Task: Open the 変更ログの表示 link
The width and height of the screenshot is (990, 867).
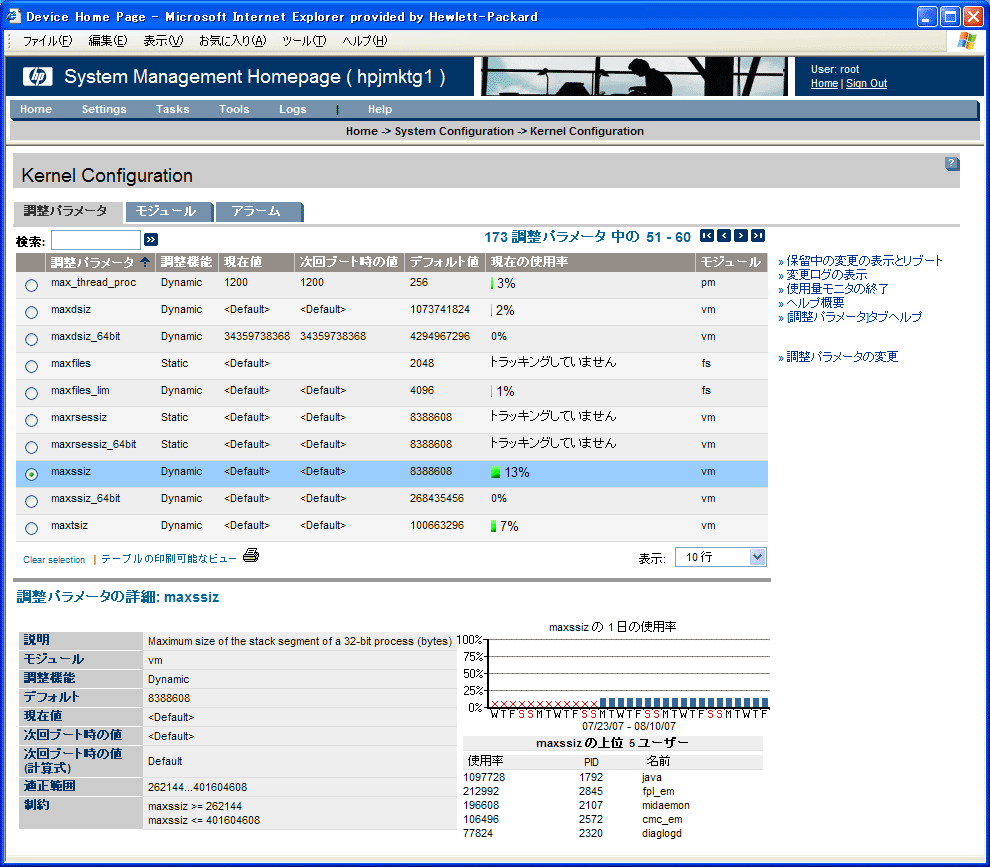Action: pos(826,275)
